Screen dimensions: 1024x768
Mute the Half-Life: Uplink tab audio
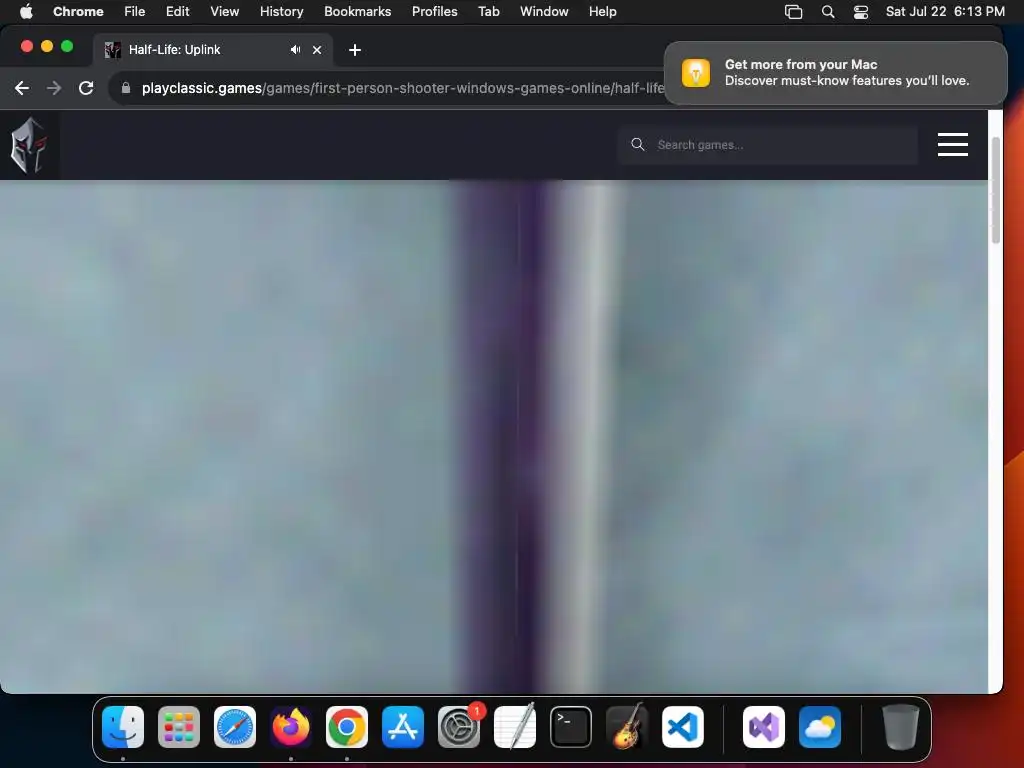[296, 50]
